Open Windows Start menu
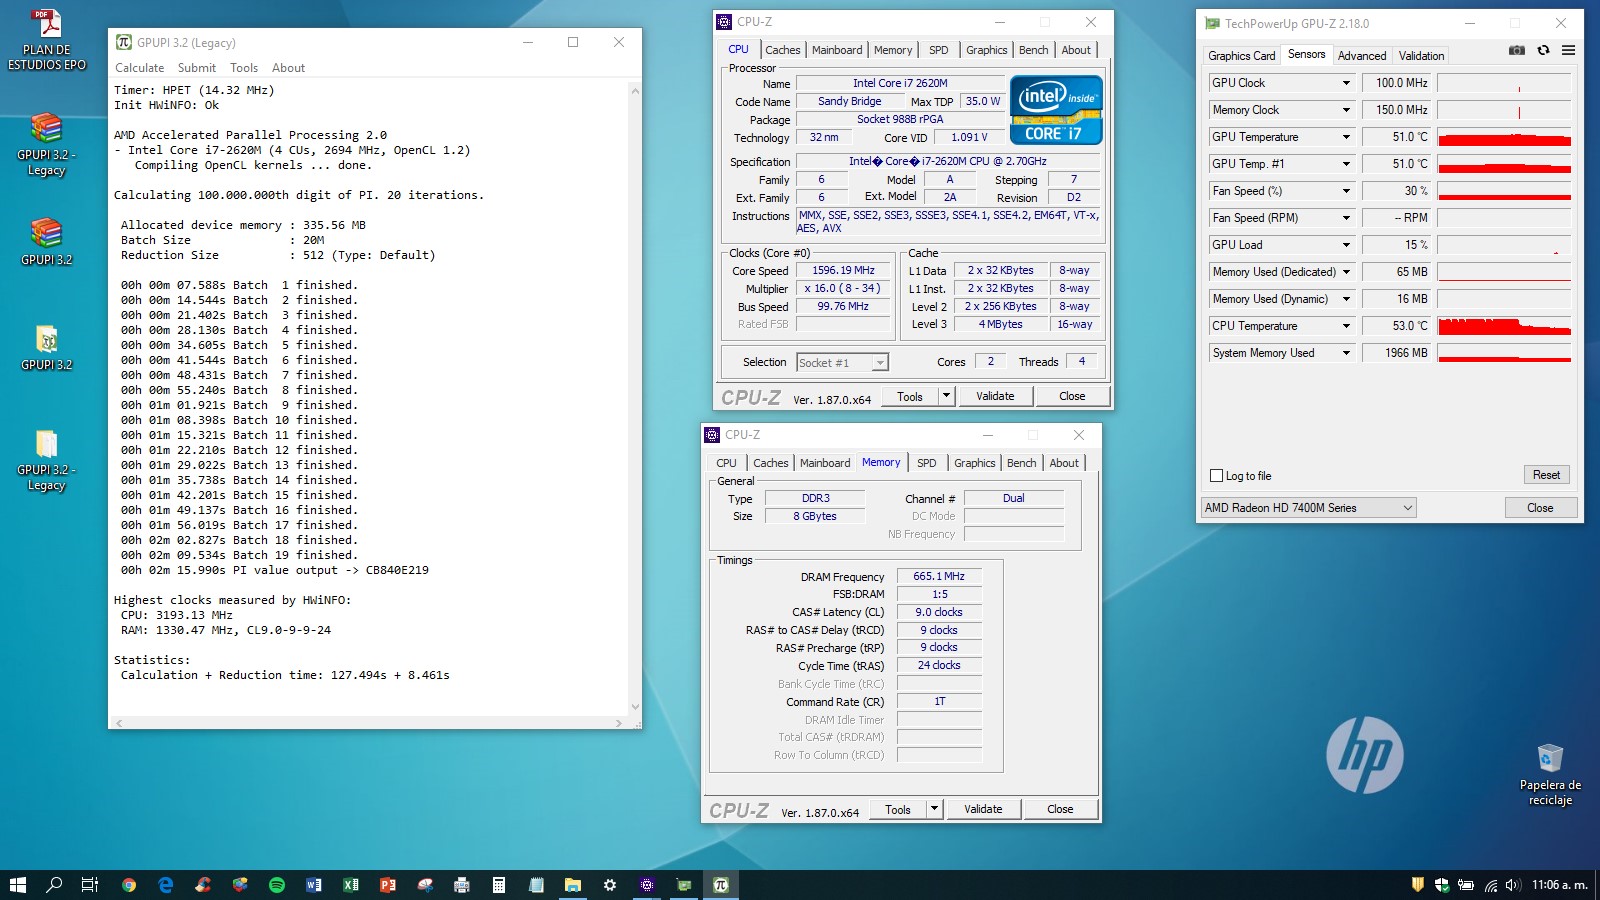This screenshot has width=1600, height=900. [x=17, y=885]
